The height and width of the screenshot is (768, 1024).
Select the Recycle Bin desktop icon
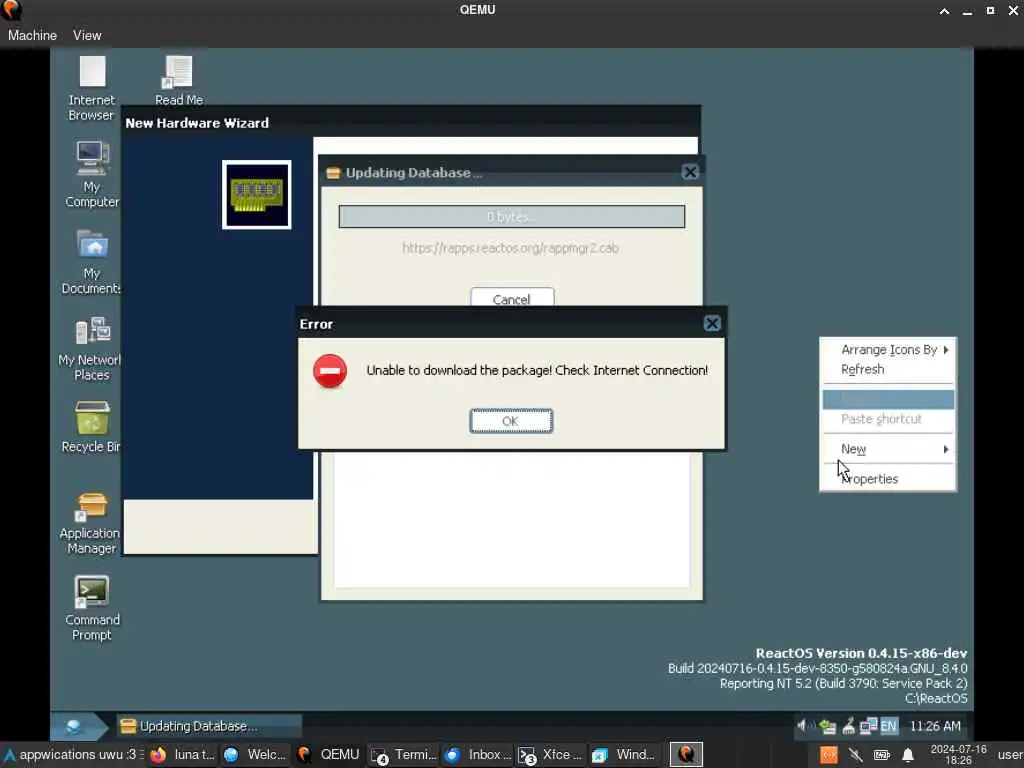click(91, 426)
